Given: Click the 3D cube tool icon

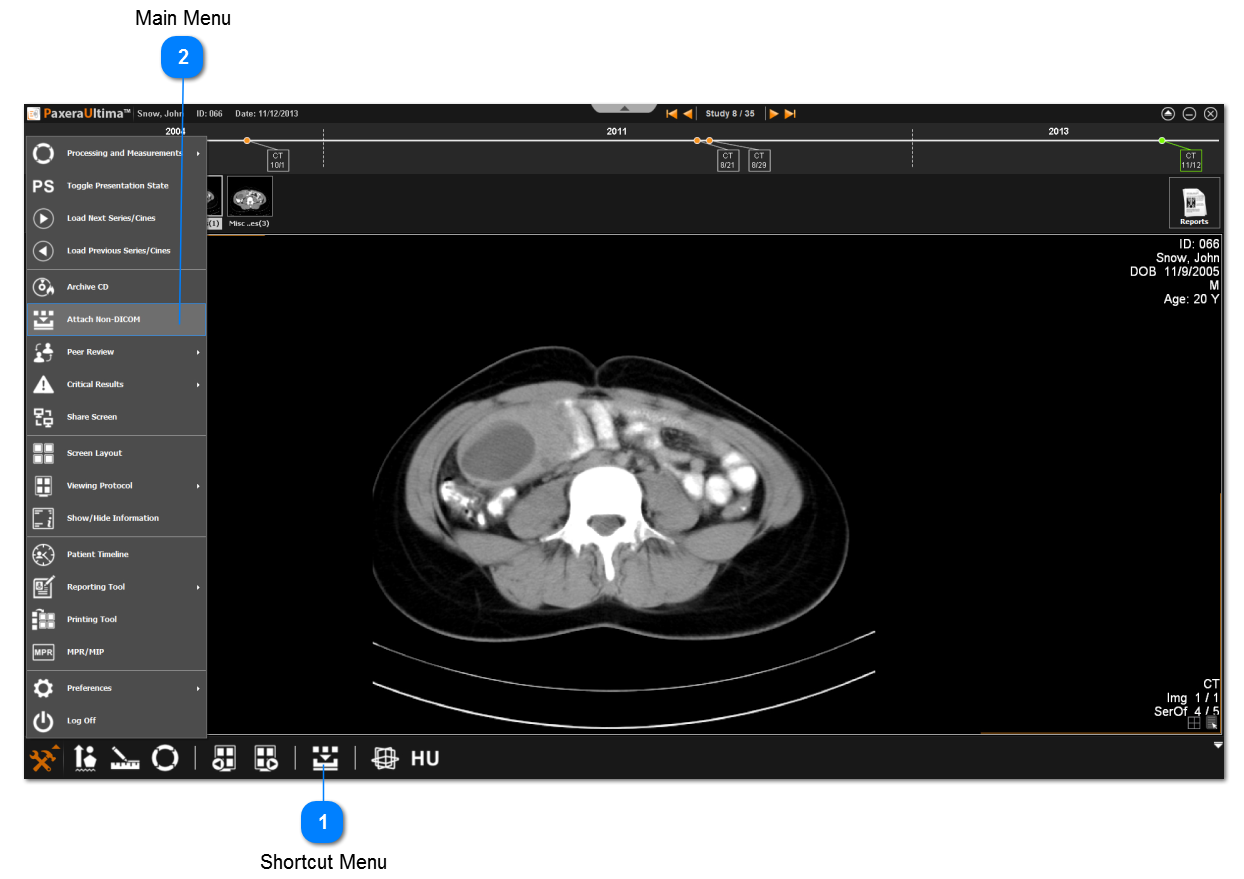Looking at the screenshot, I should 384,759.
